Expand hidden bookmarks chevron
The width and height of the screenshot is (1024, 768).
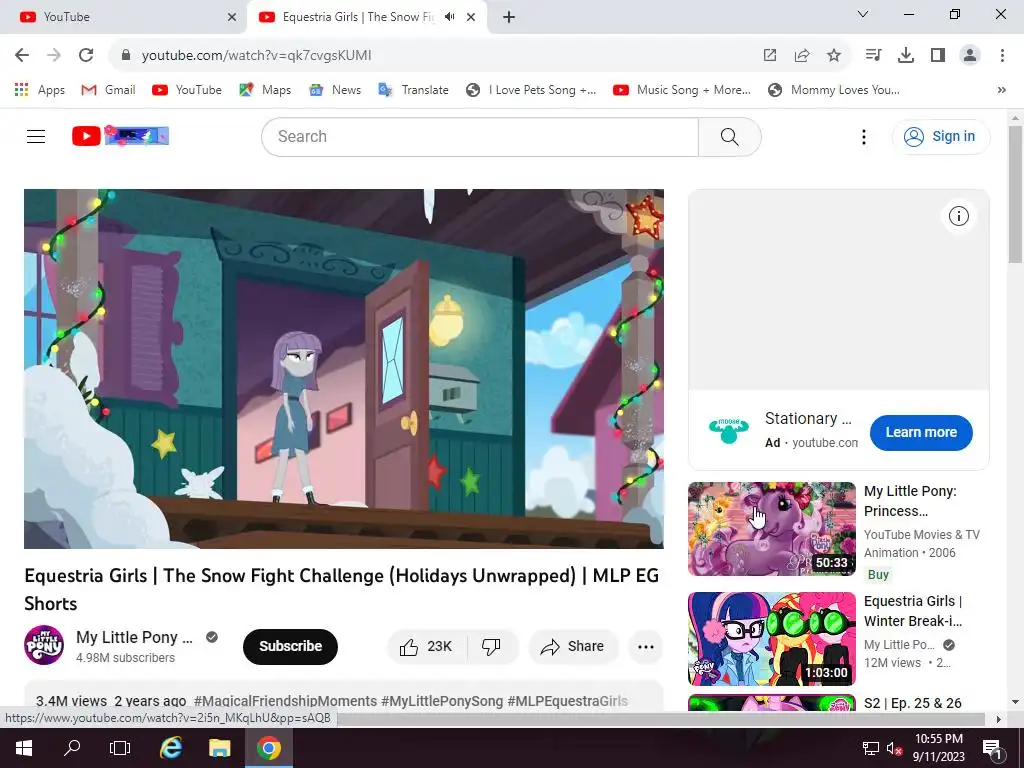pyautogui.click(x=1001, y=90)
